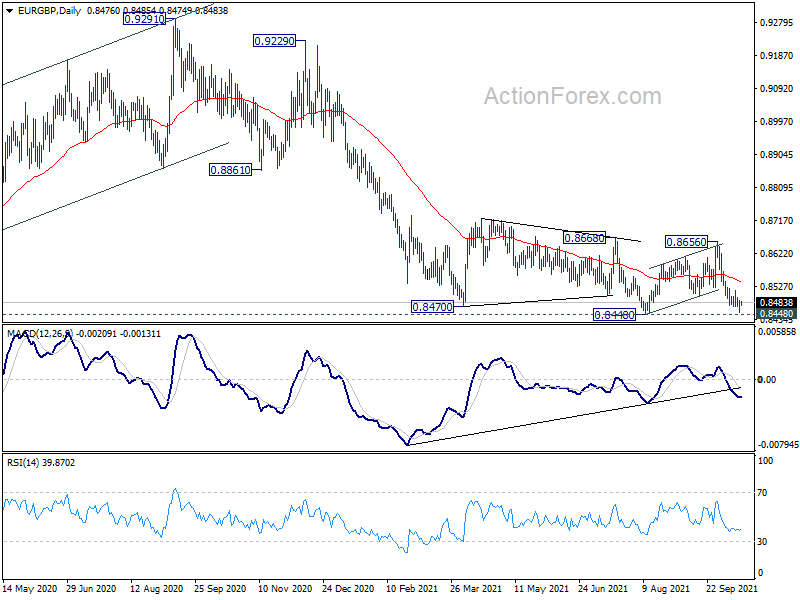Click the 29 Jun 2020 date label
800x600 pixels.
[x=91, y=588]
